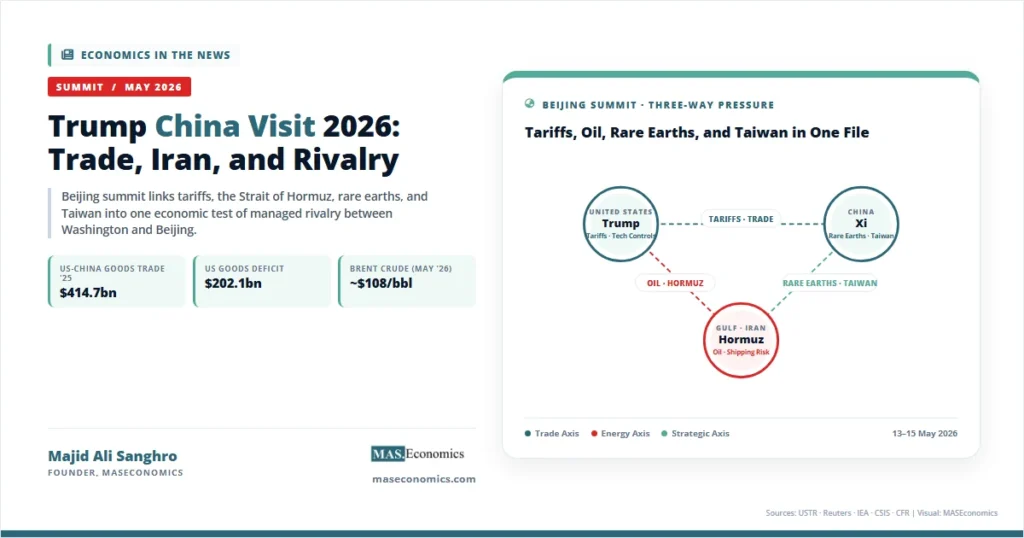Viewport: 1024px width, 538px height.
Task: Click the US-China Goods Trade $414.7bn card
Action: click(117, 281)
